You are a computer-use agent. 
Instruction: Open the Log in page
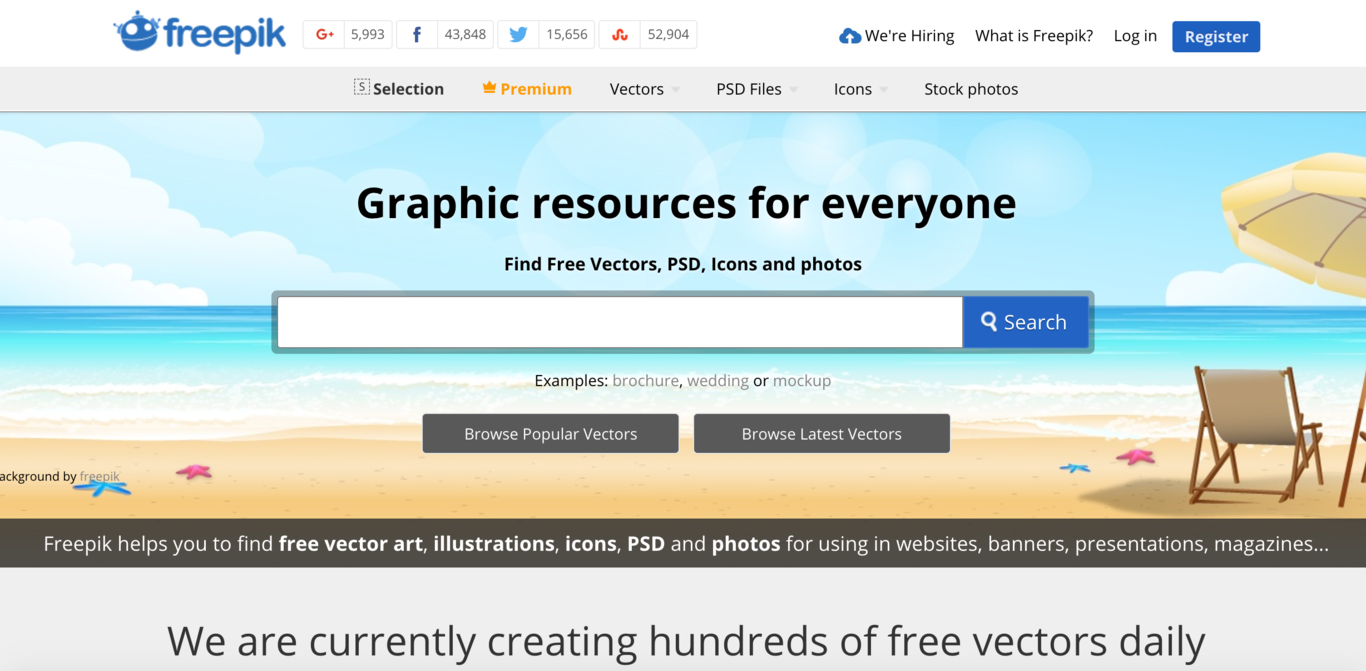point(1135,36)
